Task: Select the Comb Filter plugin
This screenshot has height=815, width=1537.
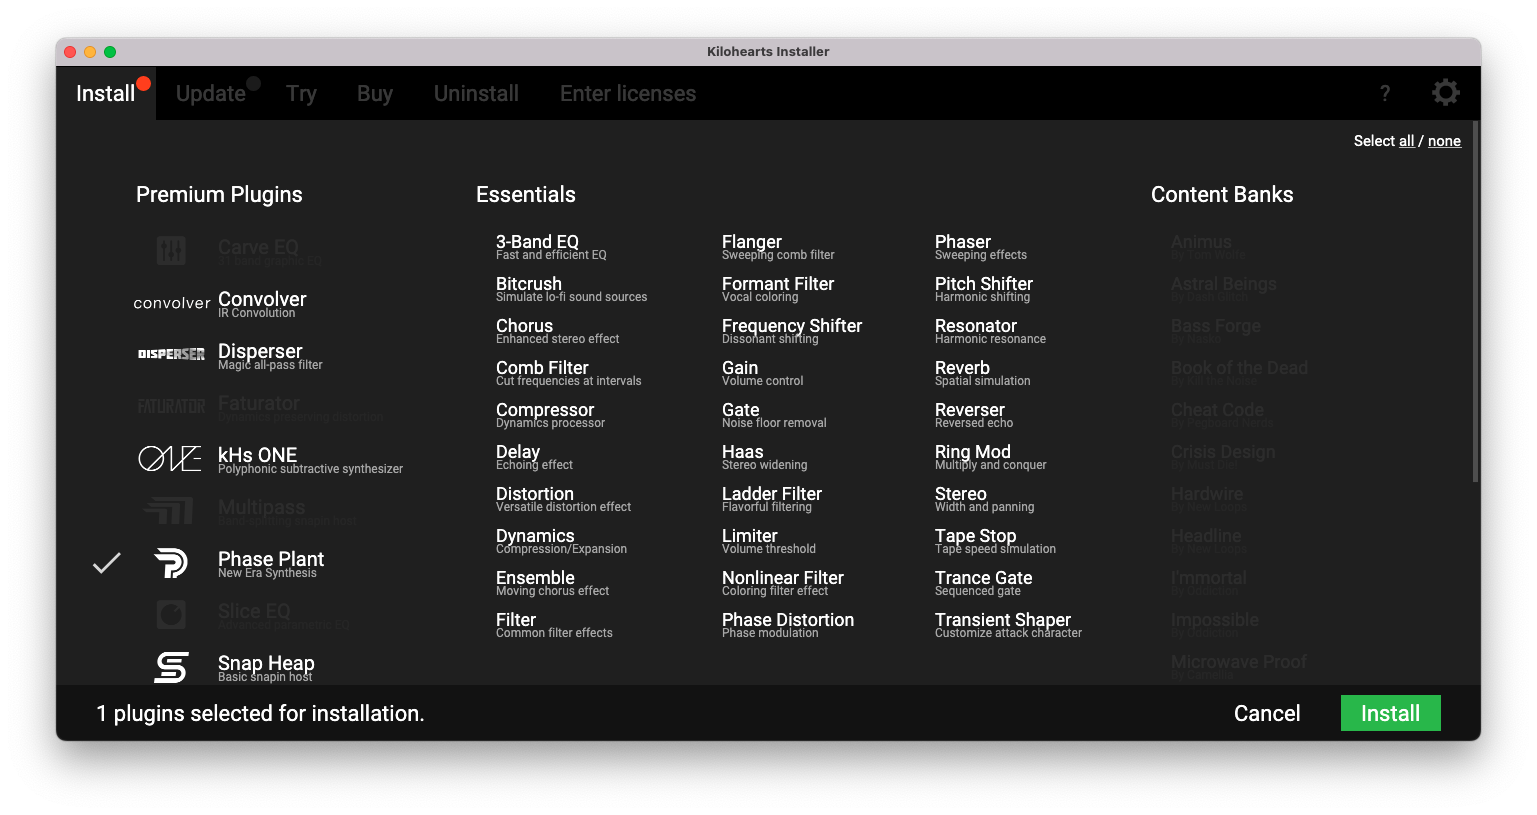Action: point(568,373)
